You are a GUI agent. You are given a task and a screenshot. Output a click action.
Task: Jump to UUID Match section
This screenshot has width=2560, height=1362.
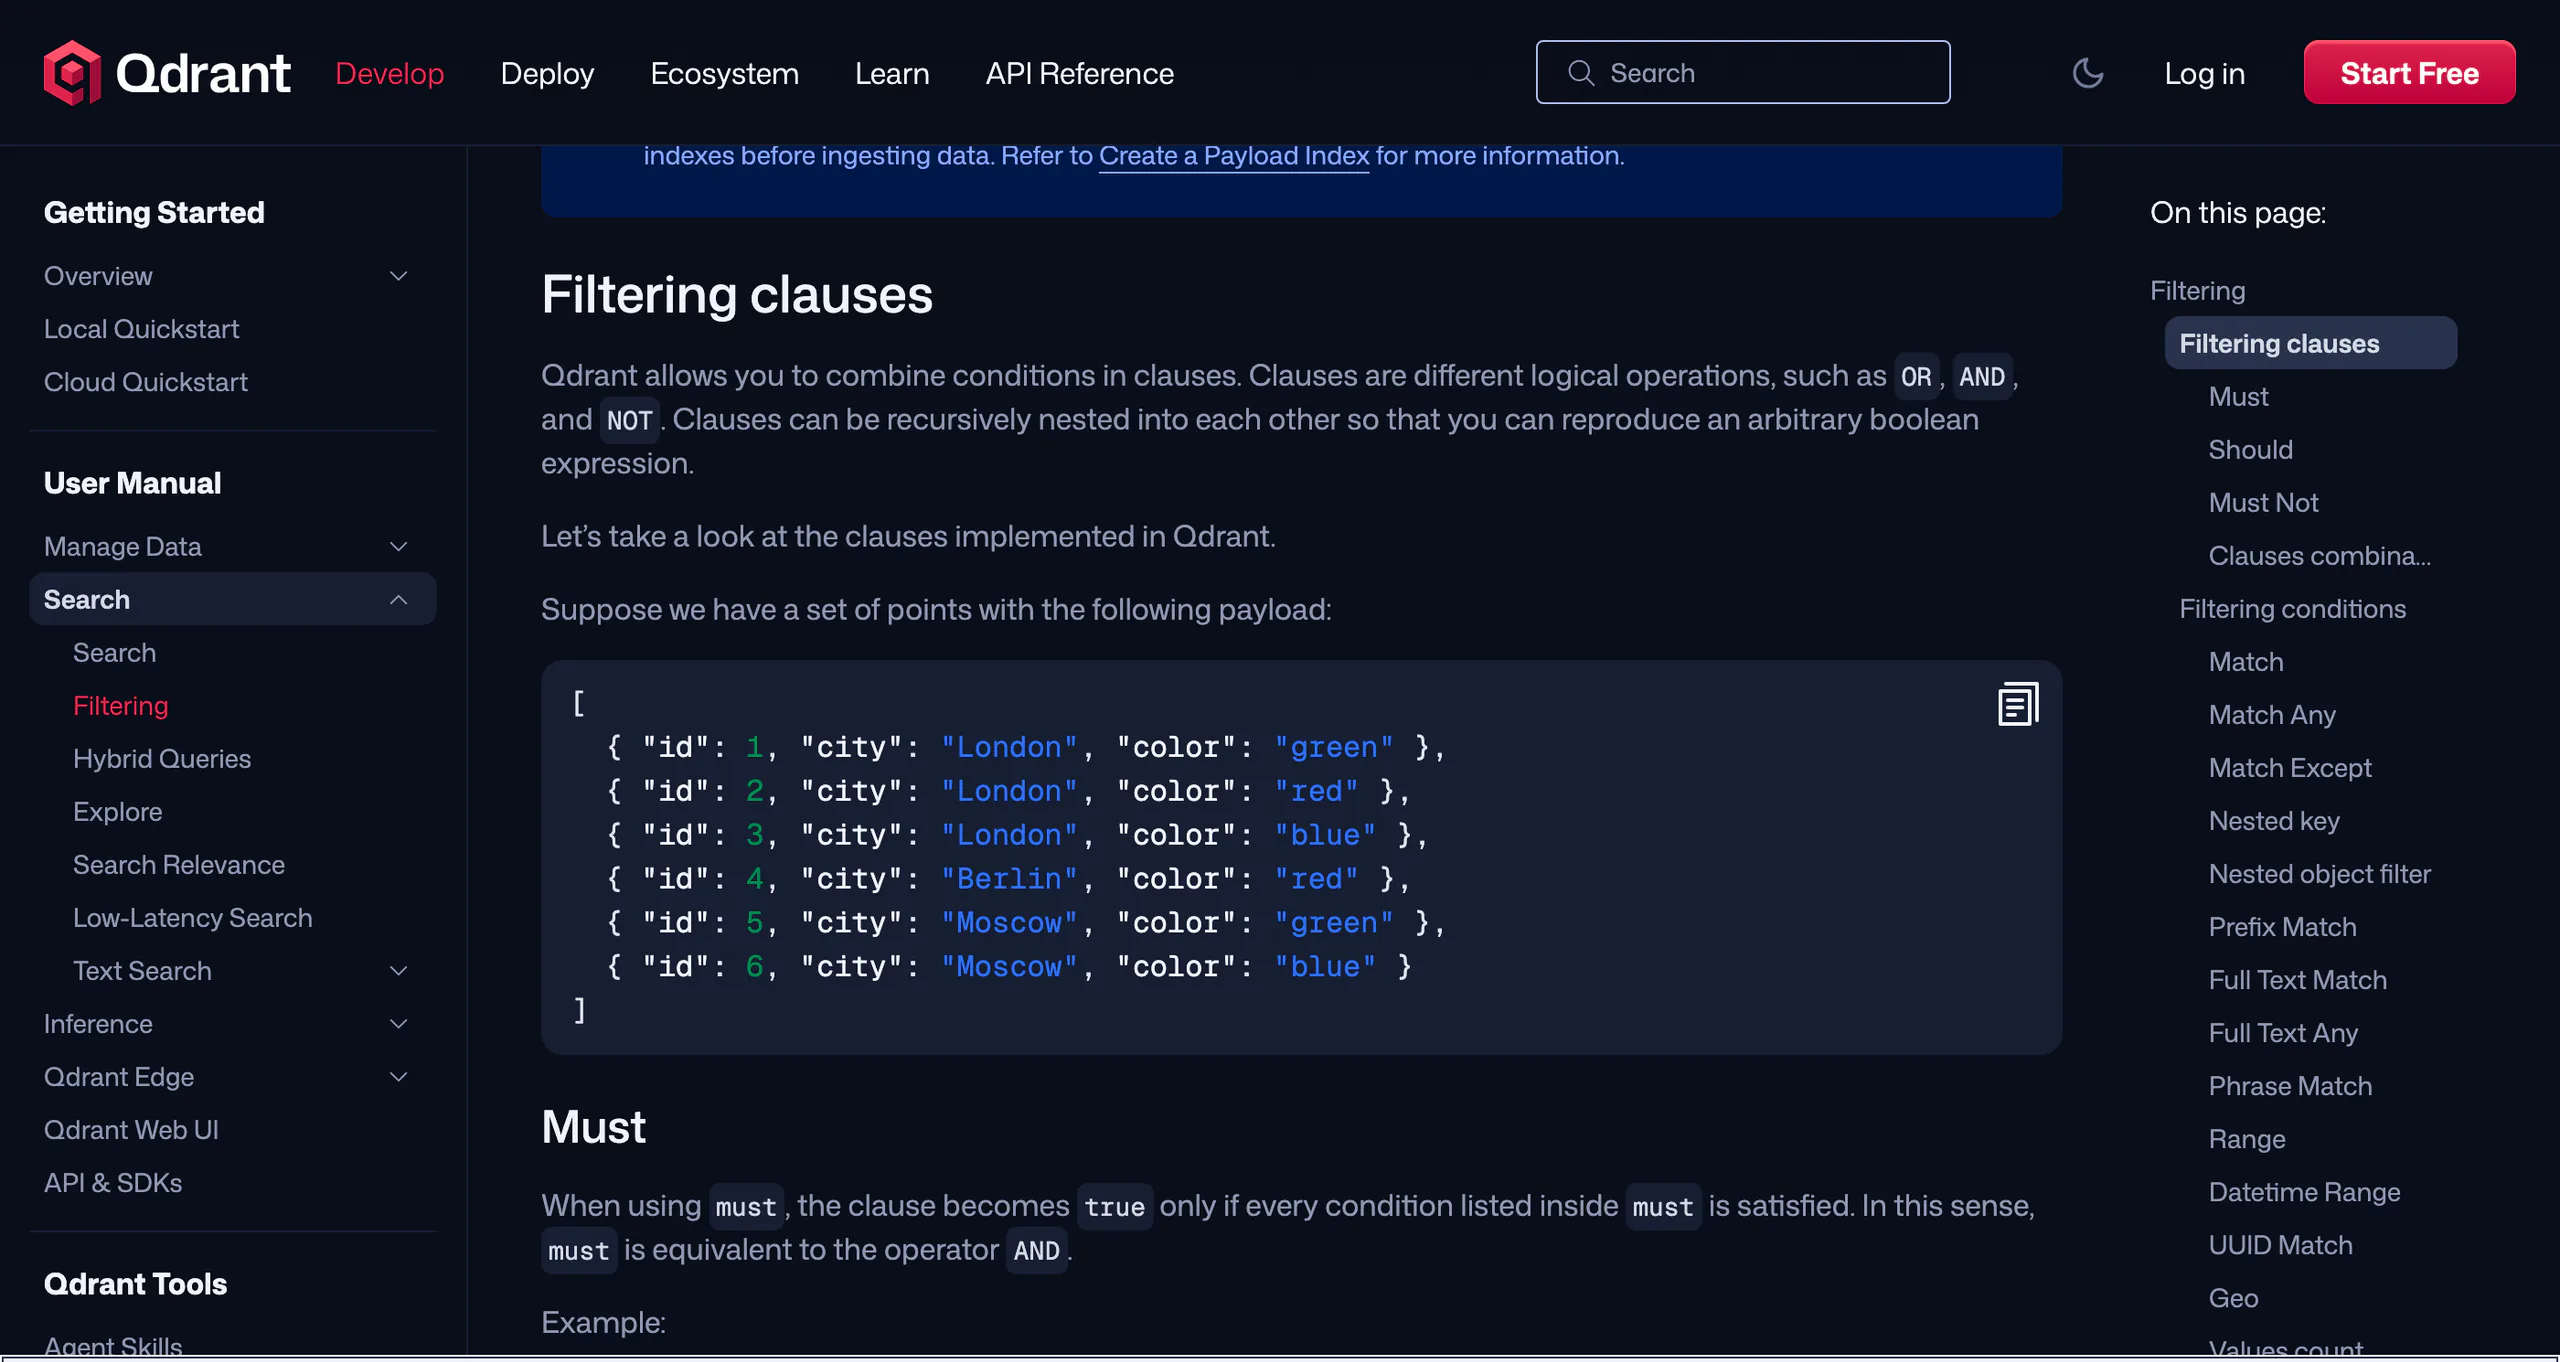point(2280,1245)
